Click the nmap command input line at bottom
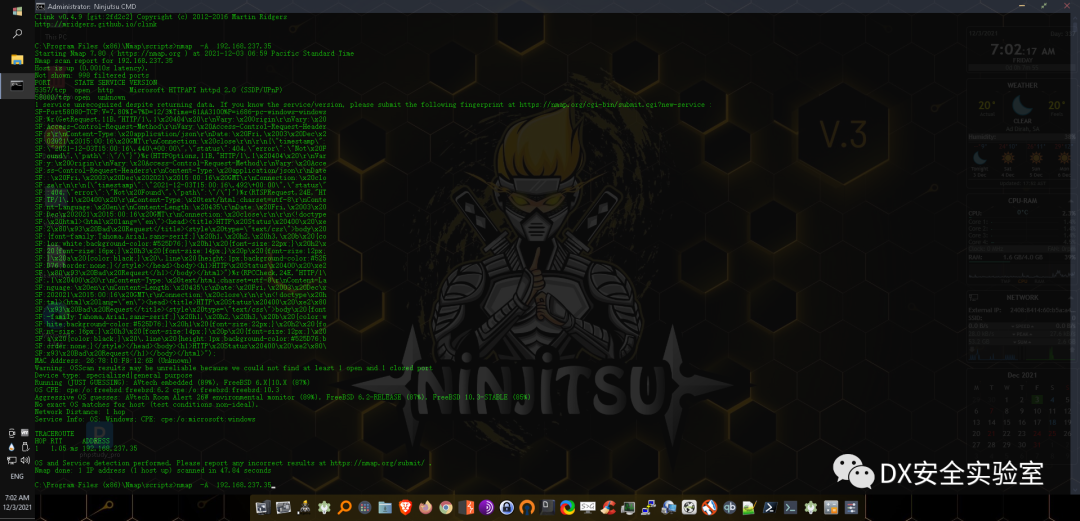This screenshot has width=1080, height=521. [154, 485]
